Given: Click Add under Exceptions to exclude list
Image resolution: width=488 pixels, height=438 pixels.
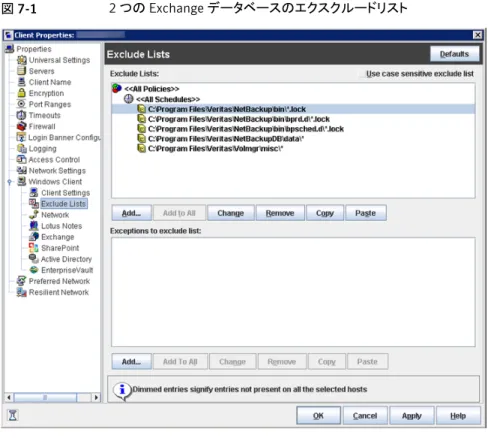Looking at the screenshot, I should pos(131,361).
